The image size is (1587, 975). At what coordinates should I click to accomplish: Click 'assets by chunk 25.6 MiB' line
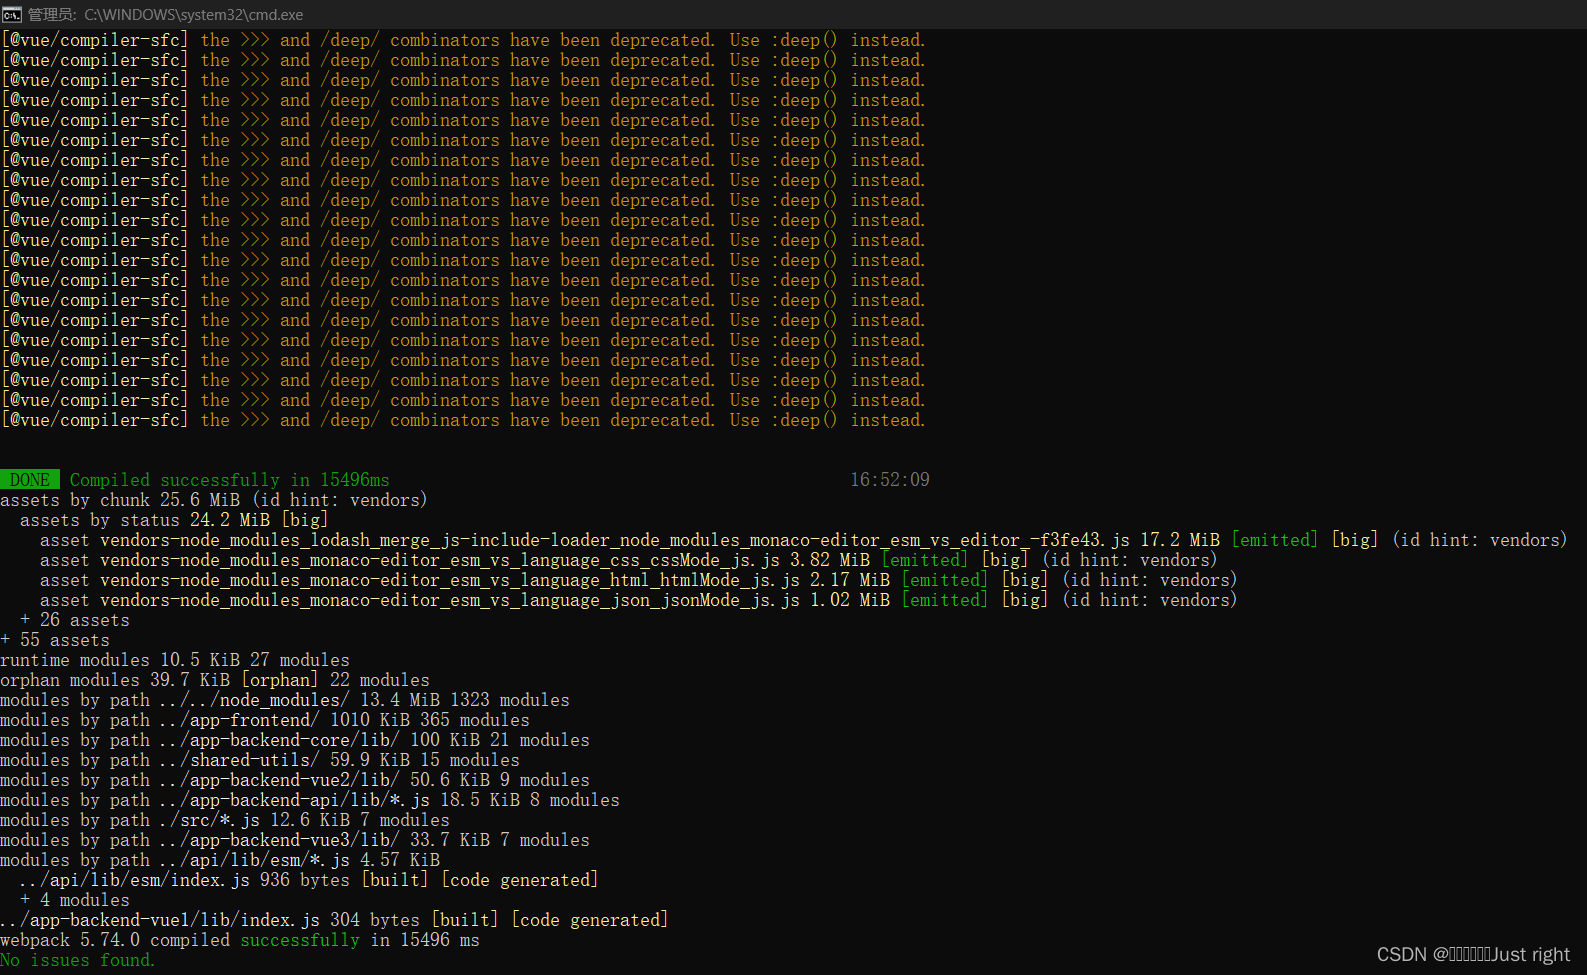point(214,500)
